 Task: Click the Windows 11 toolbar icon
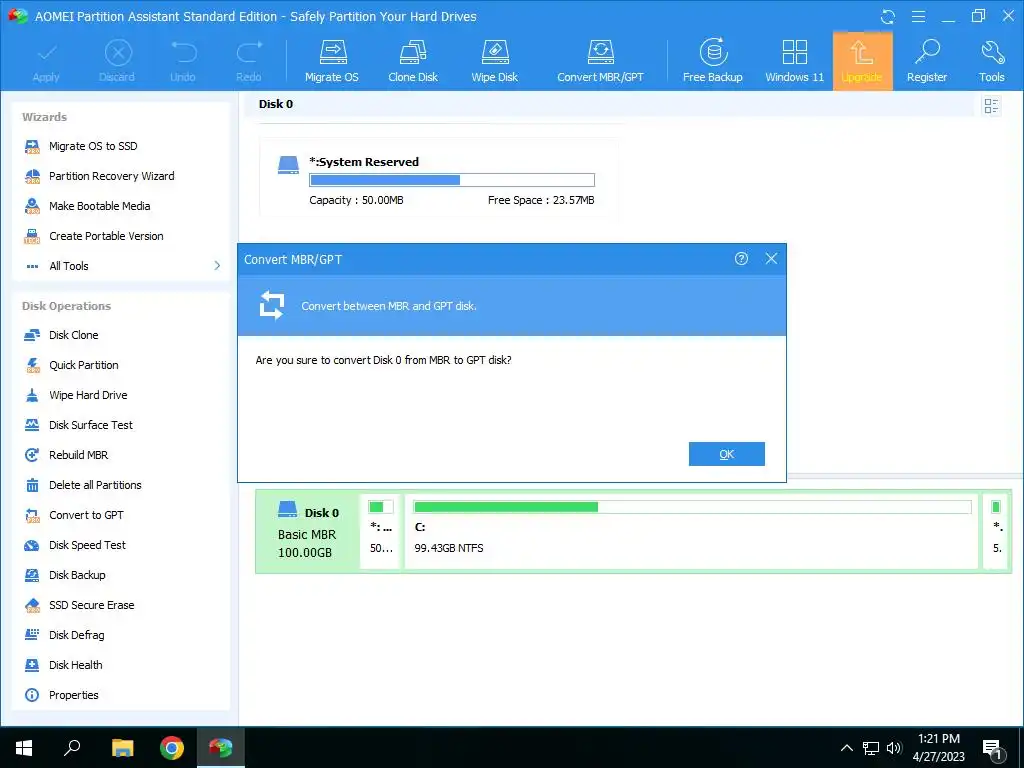point(794,61)
